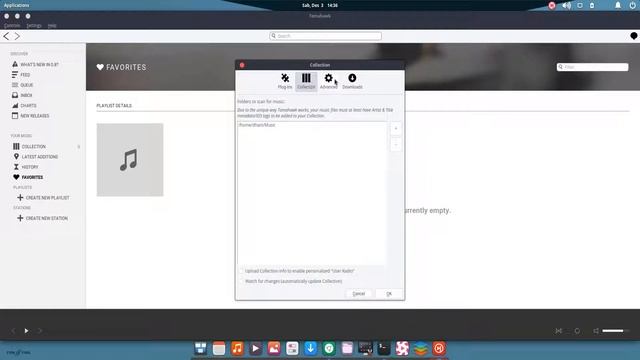Click the playlist cover music note thumbnail
Image resolution: width=640 pixels, height=360 pixels.
click(130, 160)
